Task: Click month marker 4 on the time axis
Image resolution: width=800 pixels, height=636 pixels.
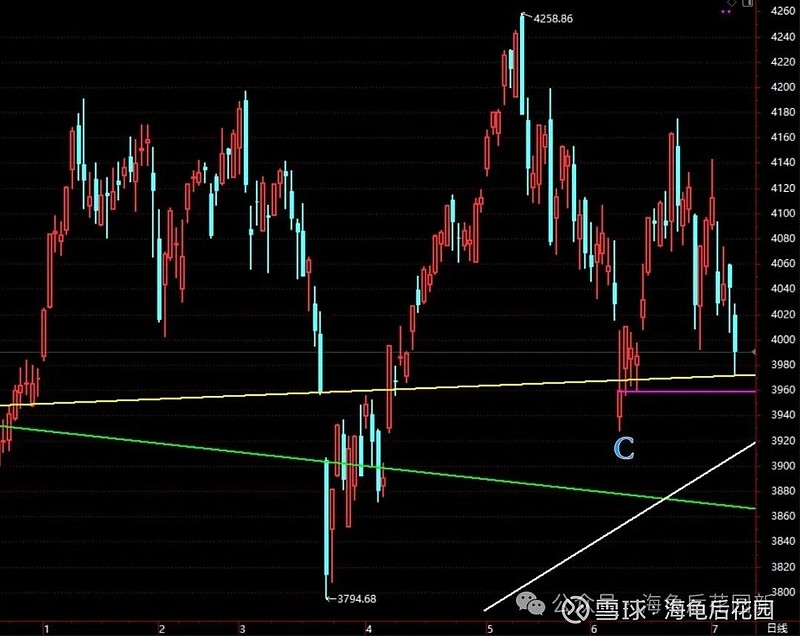Action: [368, 629]
